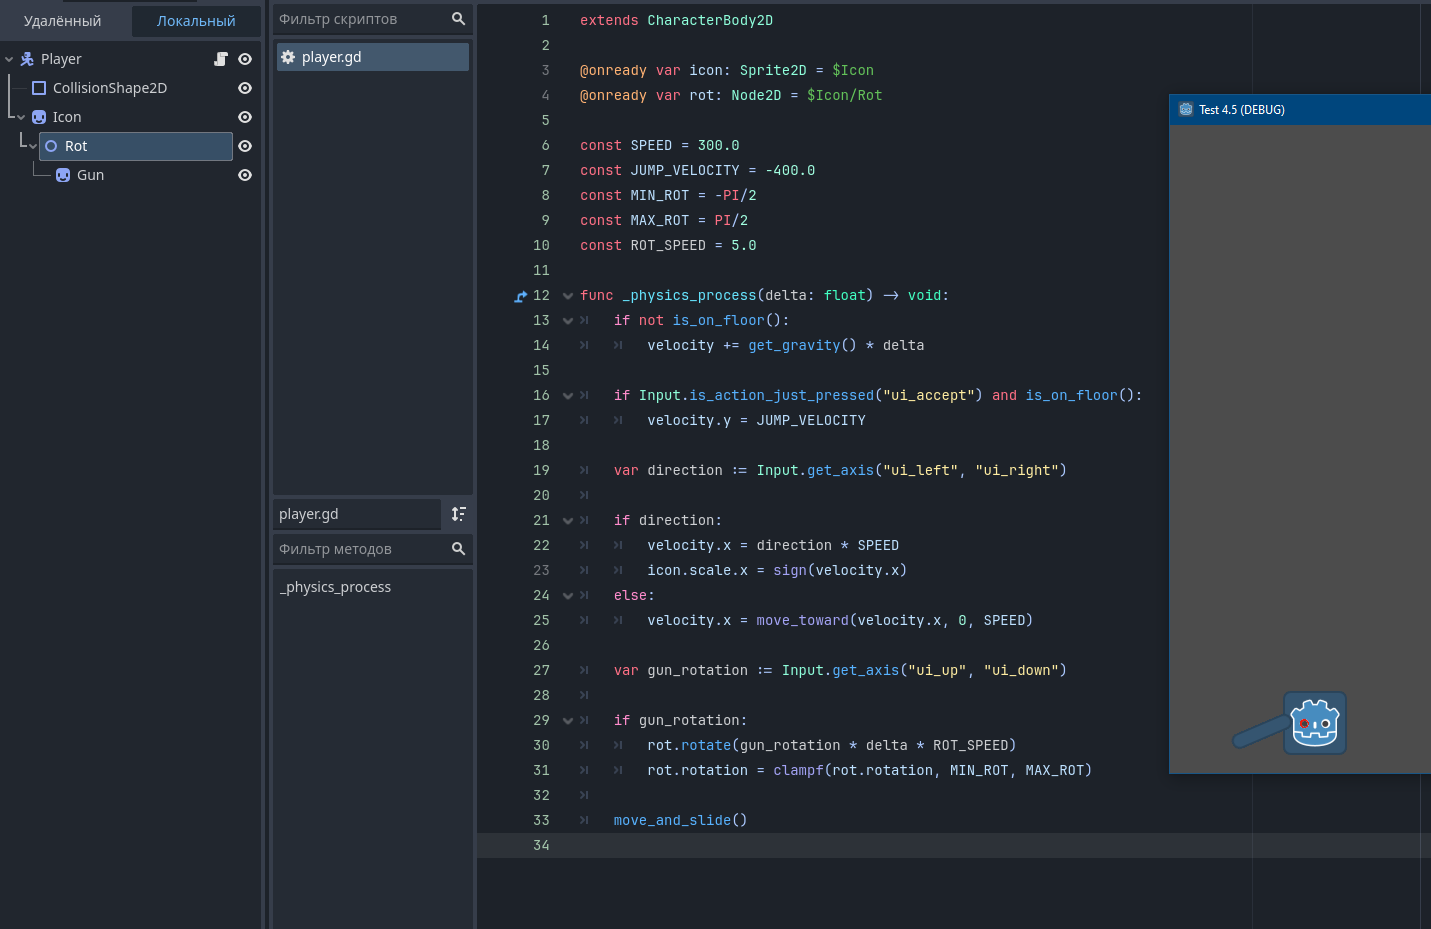
Task: Toggle visibility of the Player node
Action: [x=245, y=59]
